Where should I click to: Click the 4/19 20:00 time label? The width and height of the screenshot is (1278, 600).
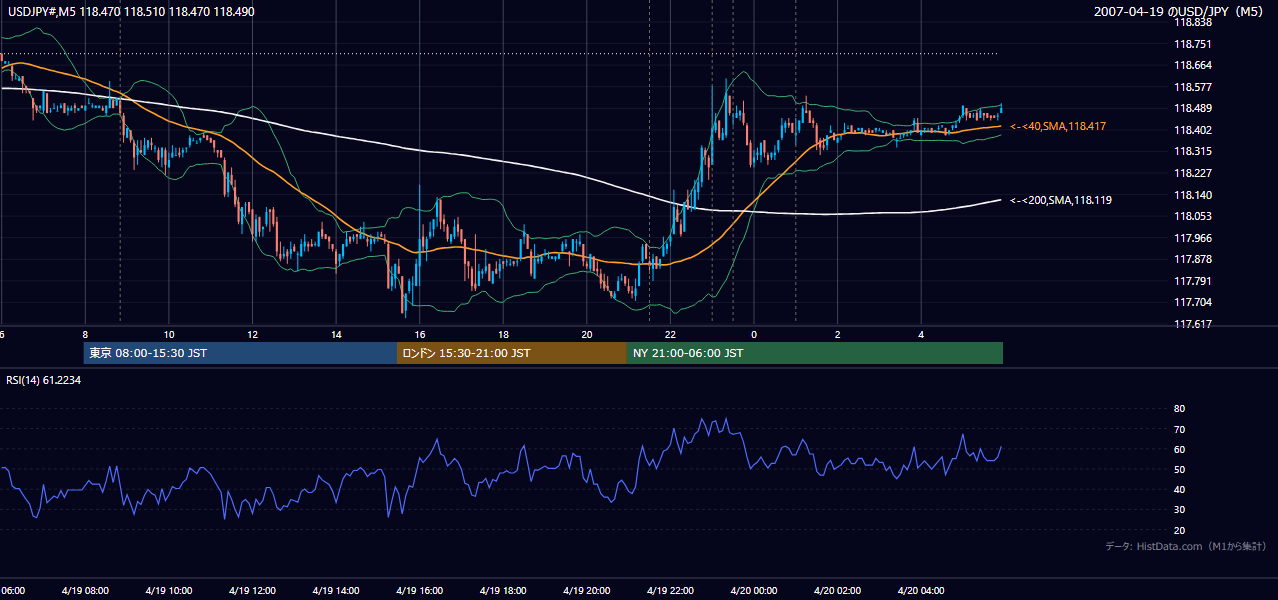click(x=587, y=591)
